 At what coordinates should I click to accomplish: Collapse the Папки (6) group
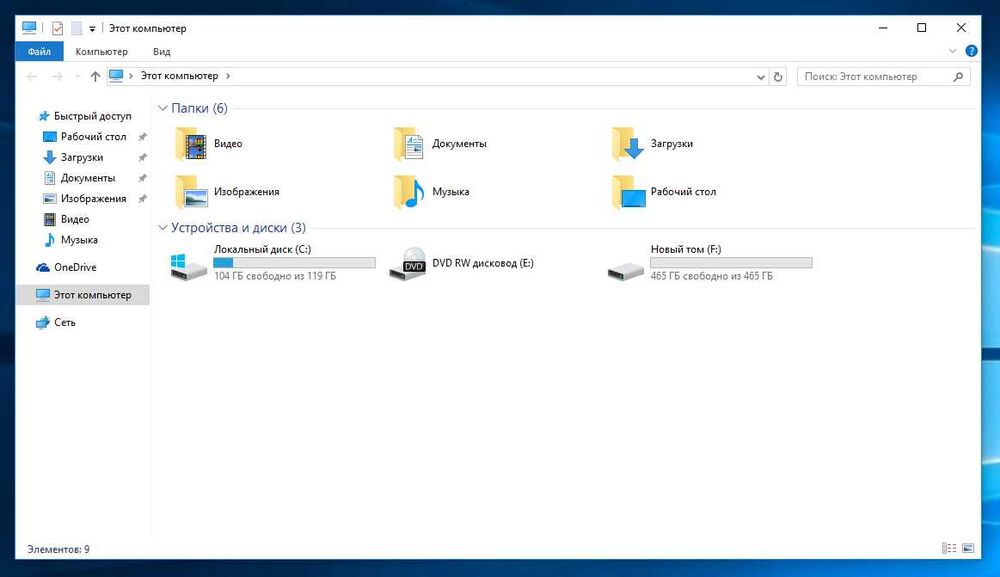[x=163, y=108]
